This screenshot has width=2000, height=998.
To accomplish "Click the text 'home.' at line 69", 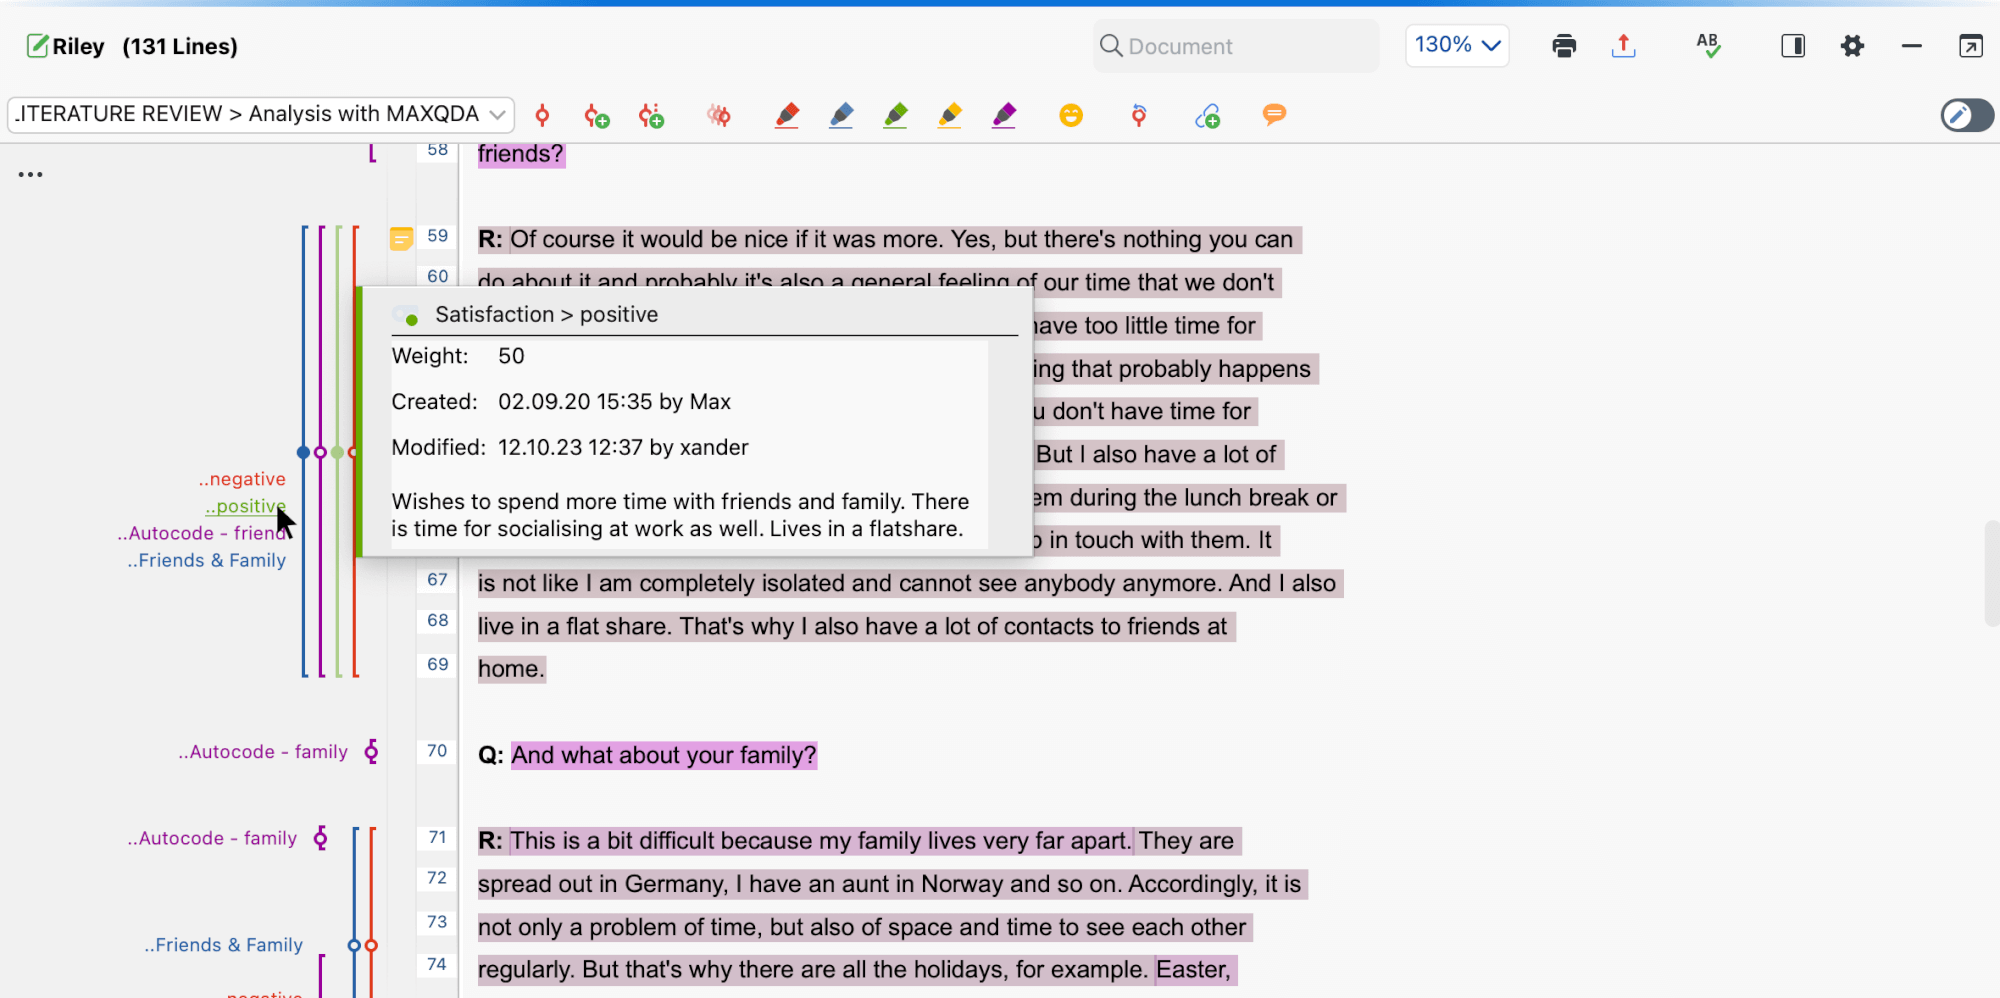I will point(511,669).
